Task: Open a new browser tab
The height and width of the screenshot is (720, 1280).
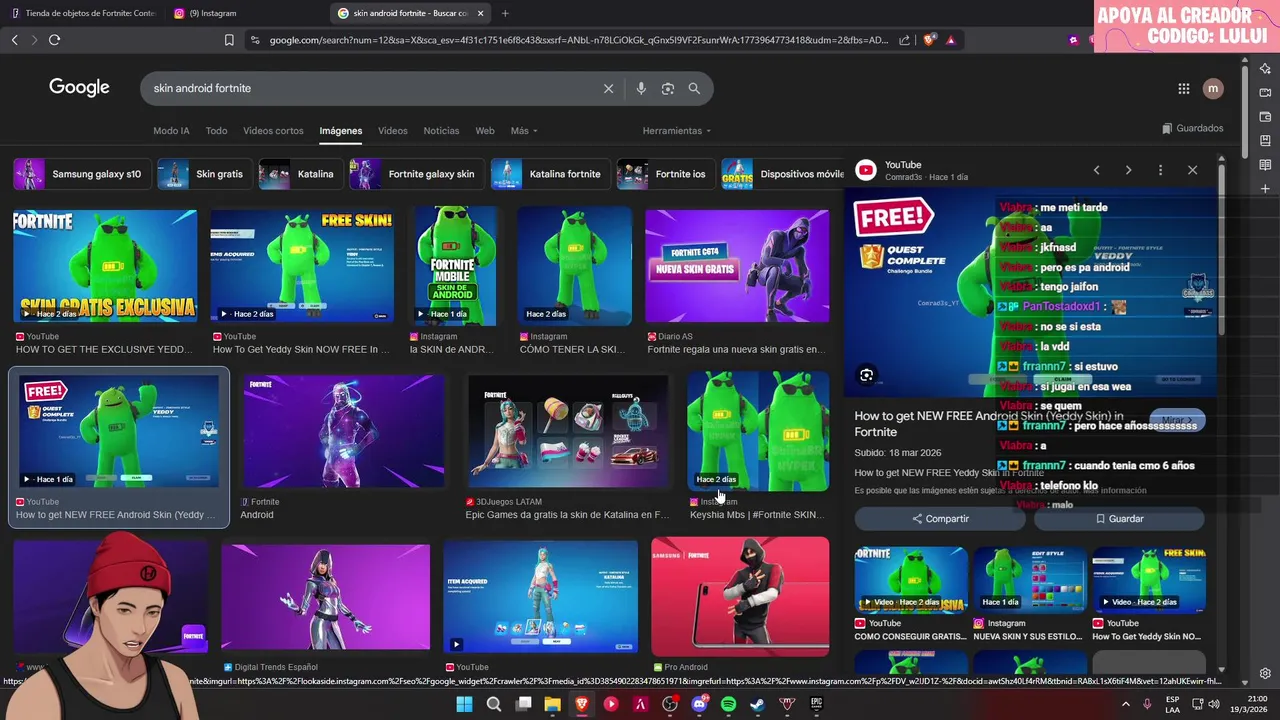Action: (x=505, y=13)
